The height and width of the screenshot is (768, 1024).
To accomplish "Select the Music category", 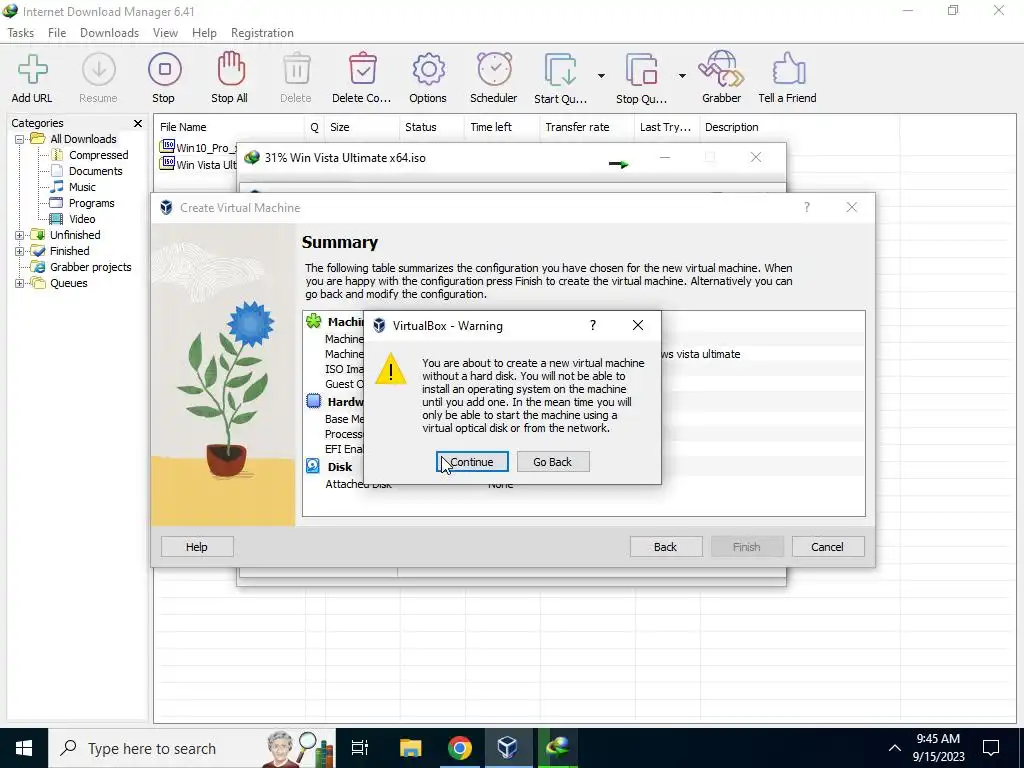I will [82, 187].
